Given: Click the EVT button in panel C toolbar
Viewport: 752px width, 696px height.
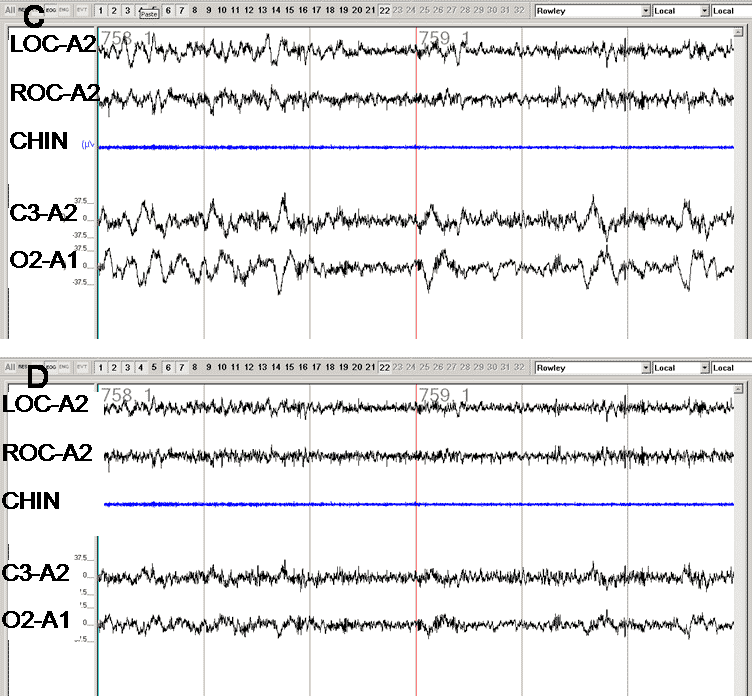Looking at the screenshot, I should (x=83, y=9).
